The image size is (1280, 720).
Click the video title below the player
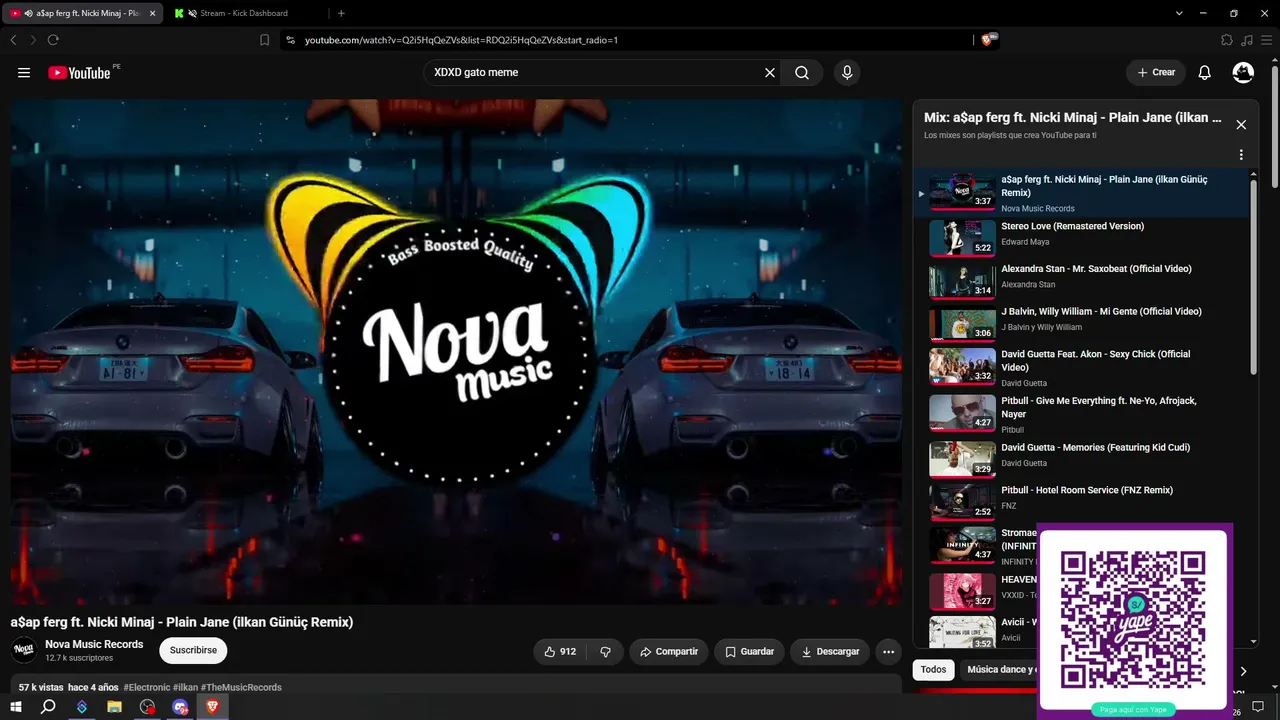click(x=182, y=622)
